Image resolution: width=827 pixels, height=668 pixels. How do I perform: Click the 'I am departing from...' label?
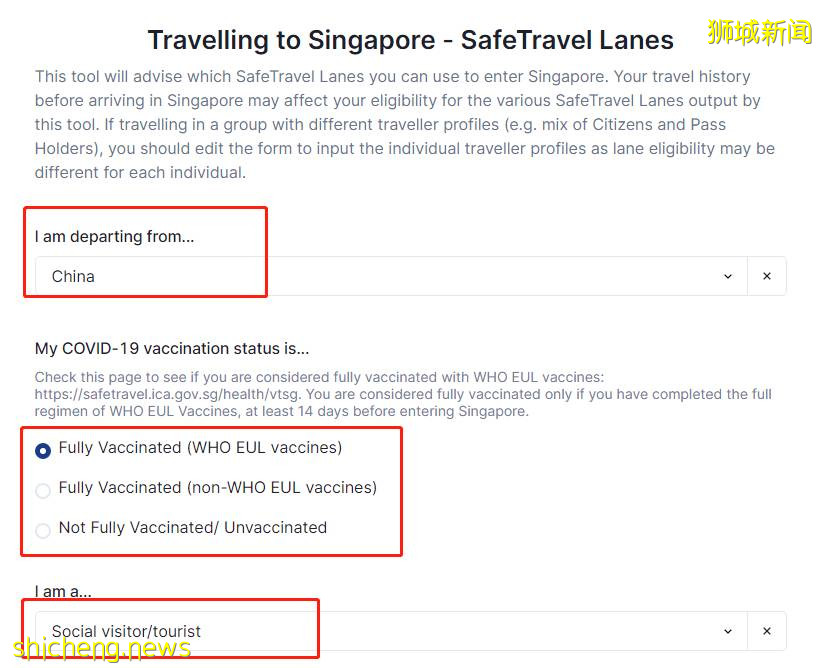[x=114, y=237]
